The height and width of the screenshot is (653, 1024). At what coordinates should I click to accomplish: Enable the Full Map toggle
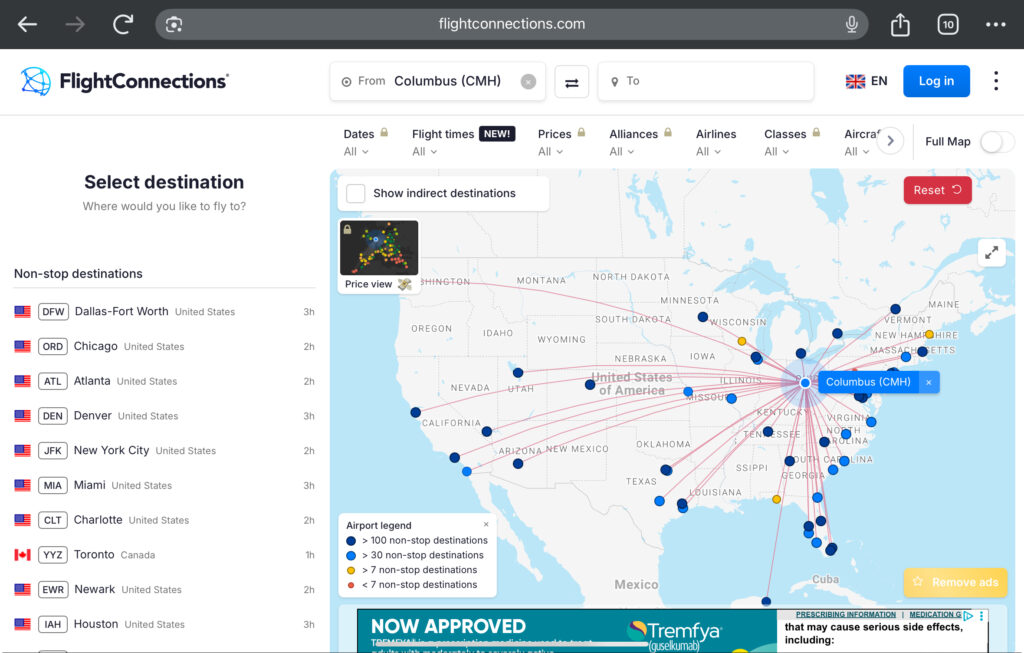[x=996, y=142]
